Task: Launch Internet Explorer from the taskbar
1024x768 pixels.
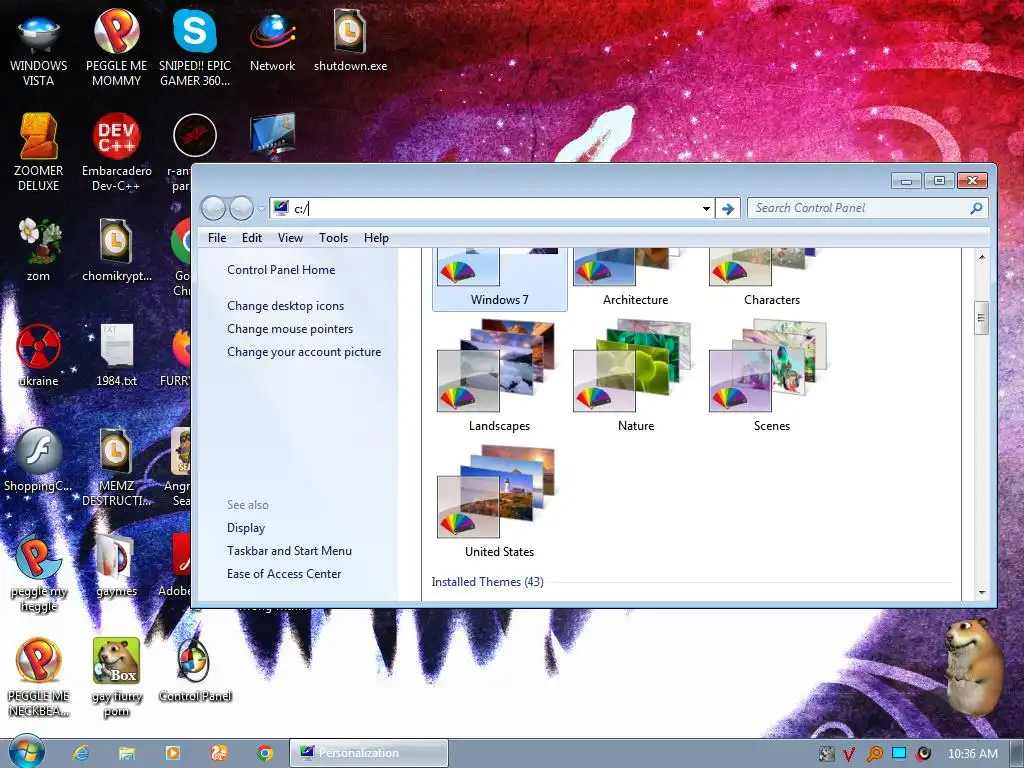Action: [81, 753]
